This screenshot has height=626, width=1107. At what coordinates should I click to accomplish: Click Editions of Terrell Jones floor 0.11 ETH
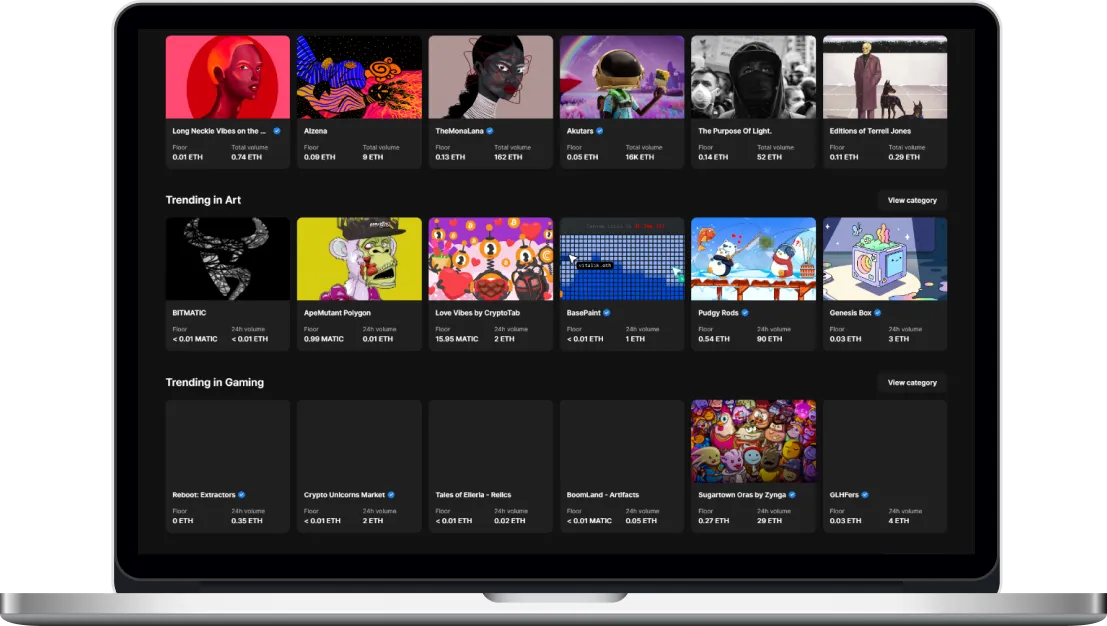[x=844, y=157]
